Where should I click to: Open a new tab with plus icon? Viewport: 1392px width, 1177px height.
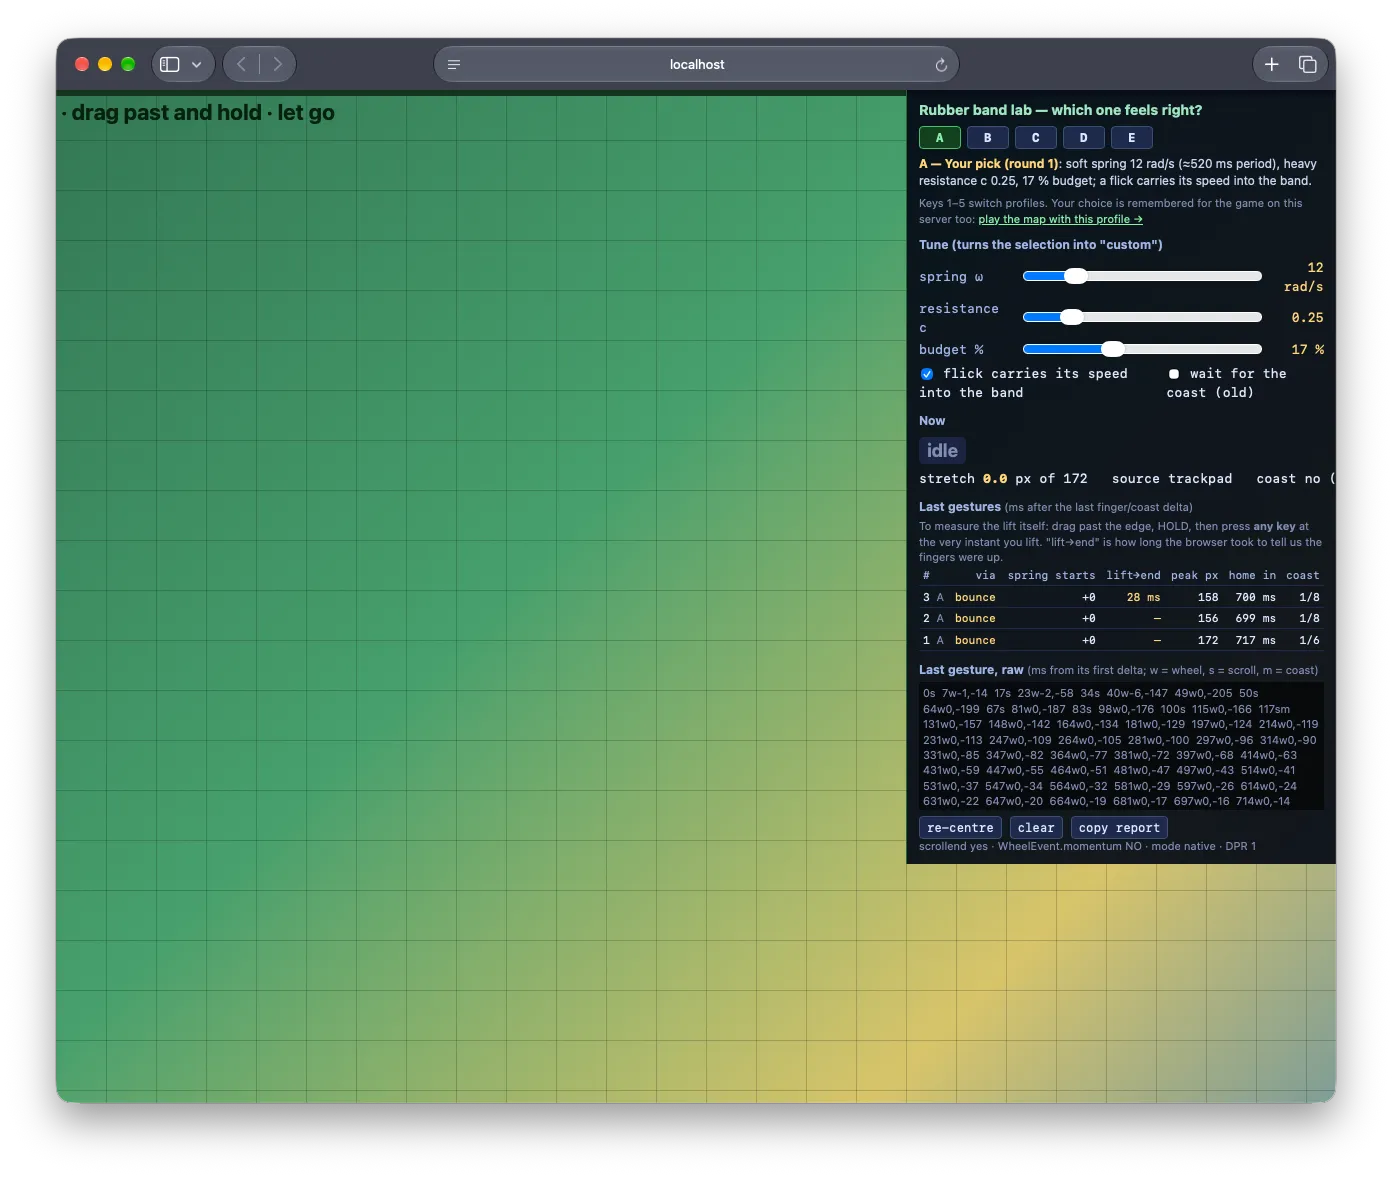pos(1272,64)
